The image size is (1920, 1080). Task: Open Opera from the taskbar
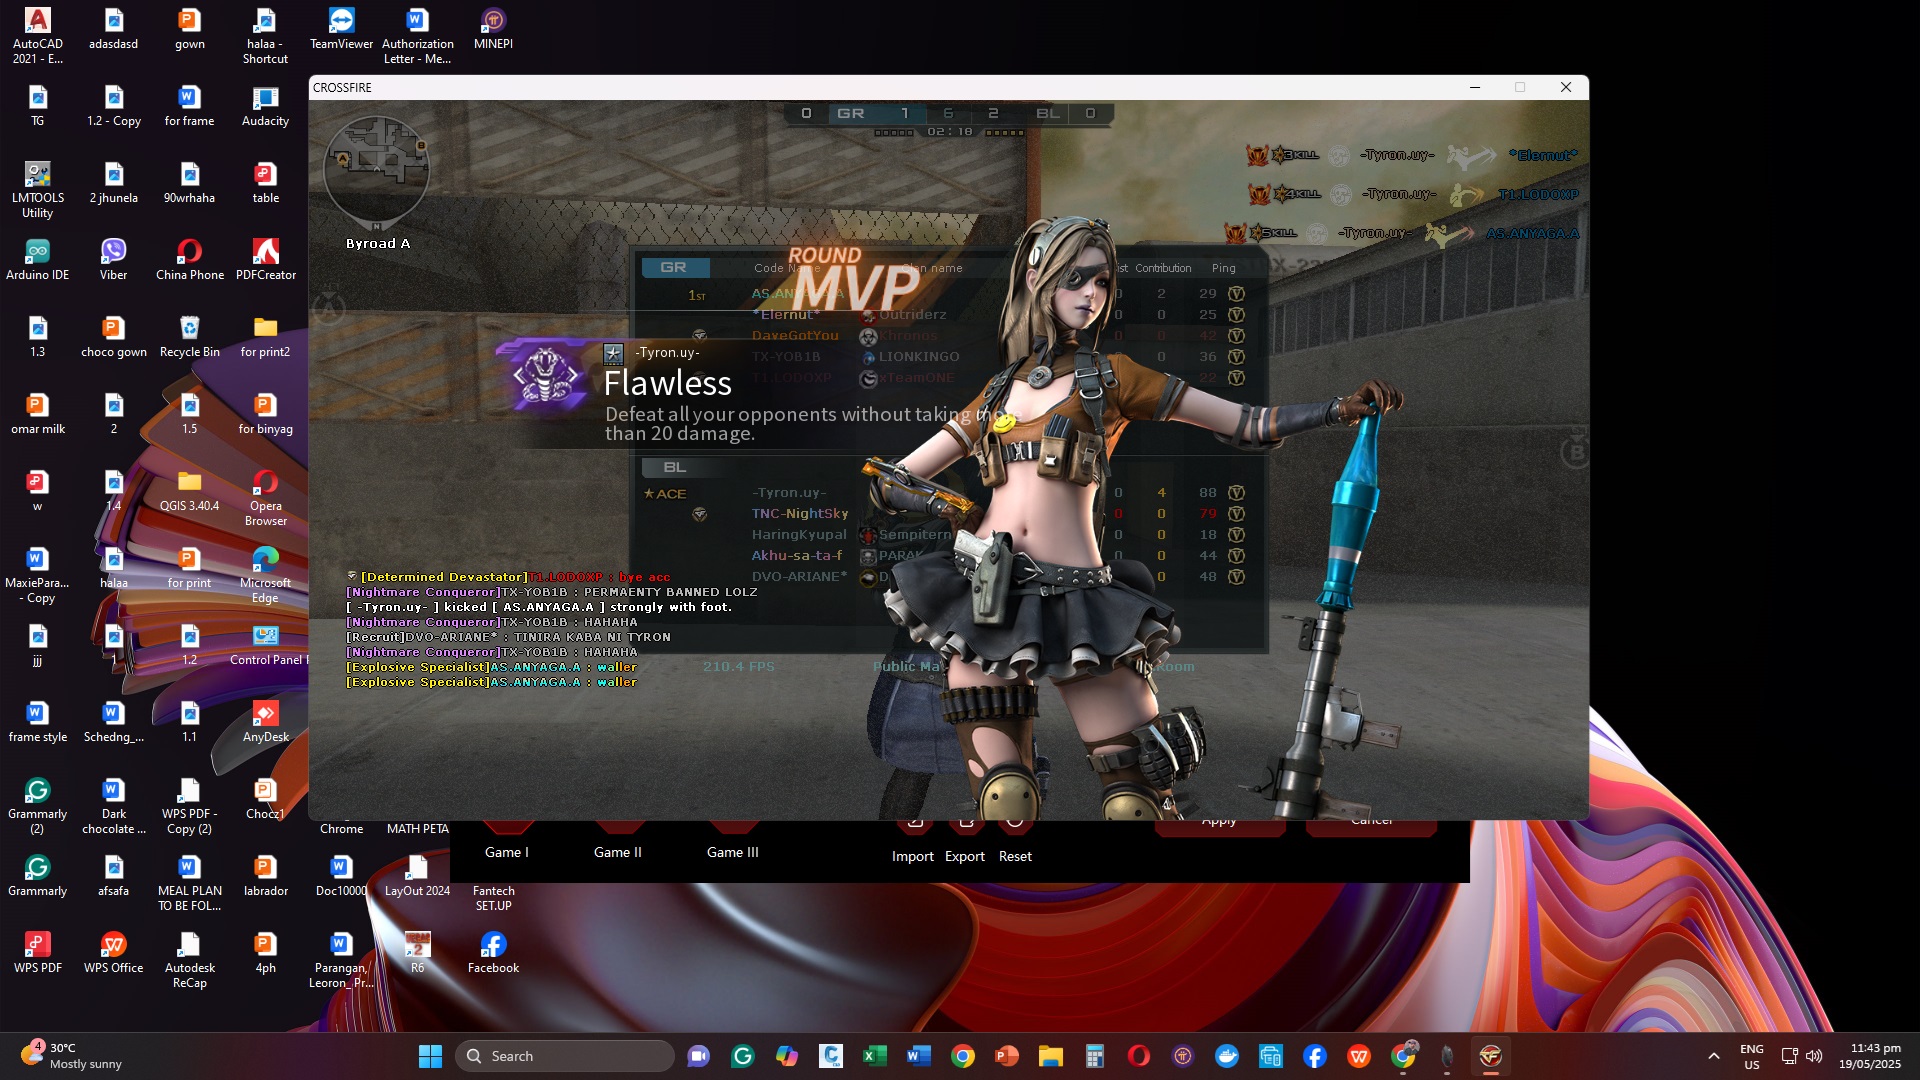click(1139, 1056)
